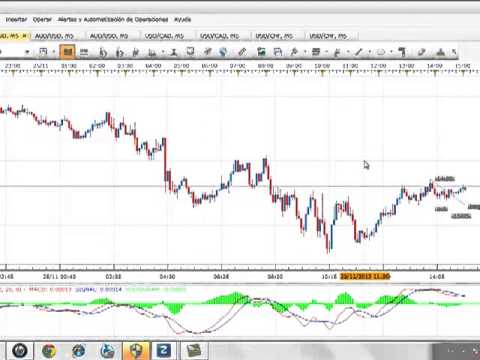Open the globe browser icon in taskbar
Image resolution: width=480 pixels, height=360 pixels.
click(79, 351)
